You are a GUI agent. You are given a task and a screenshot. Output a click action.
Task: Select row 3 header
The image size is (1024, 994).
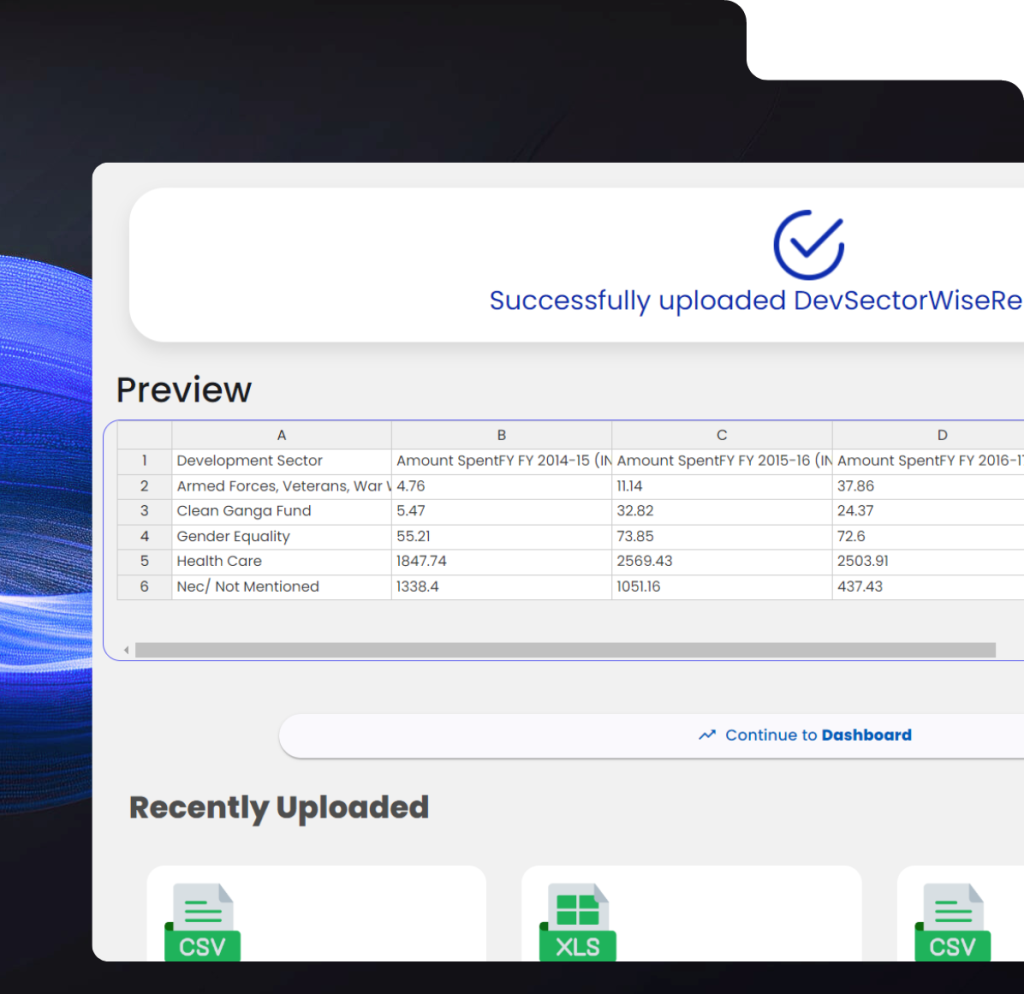144,511
